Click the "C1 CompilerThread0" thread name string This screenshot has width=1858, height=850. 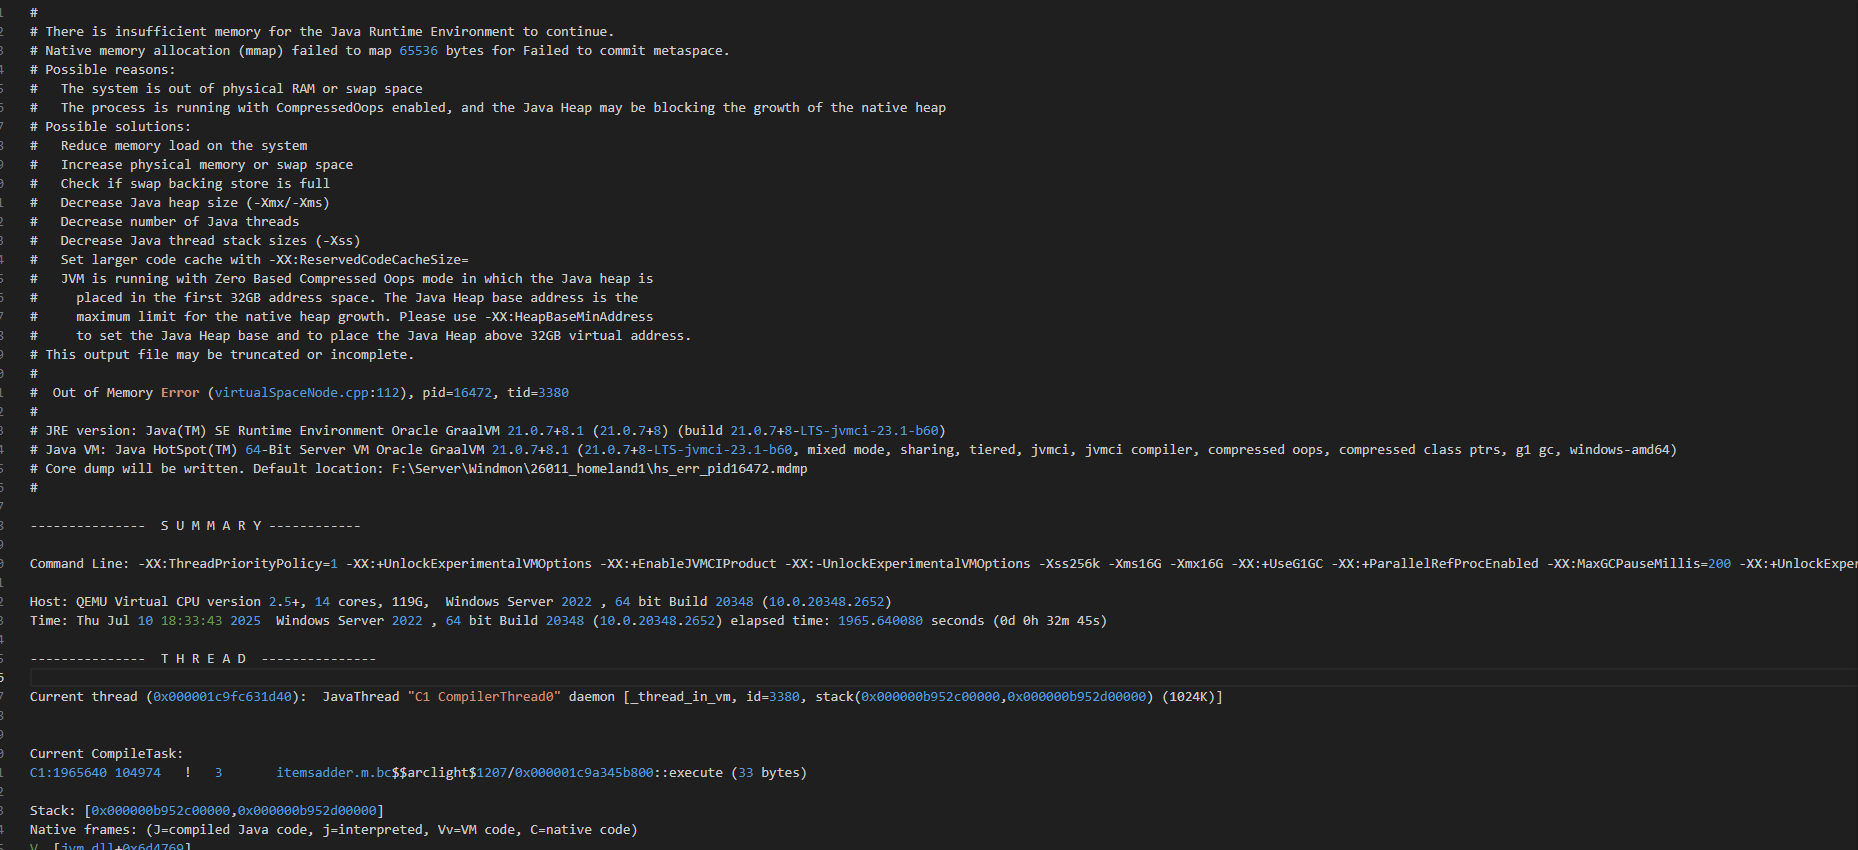coord(484,697)
